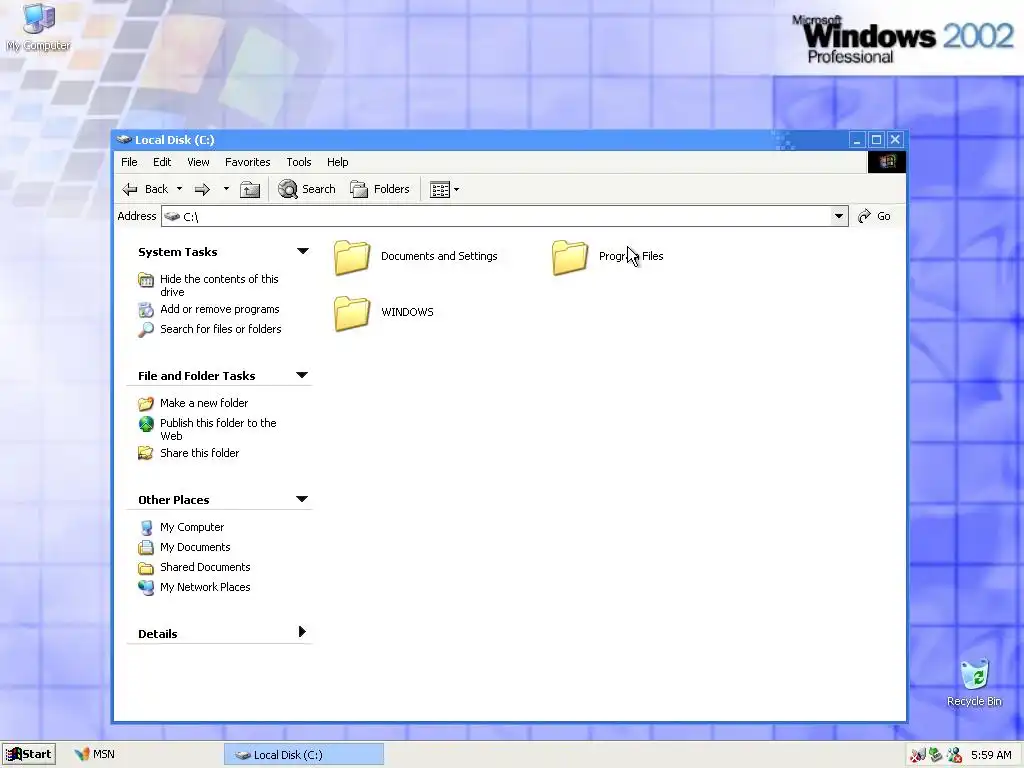Click the Make a new folder icon
Image resolution: width=1024 pixels, height=768 pixels.
146,404
